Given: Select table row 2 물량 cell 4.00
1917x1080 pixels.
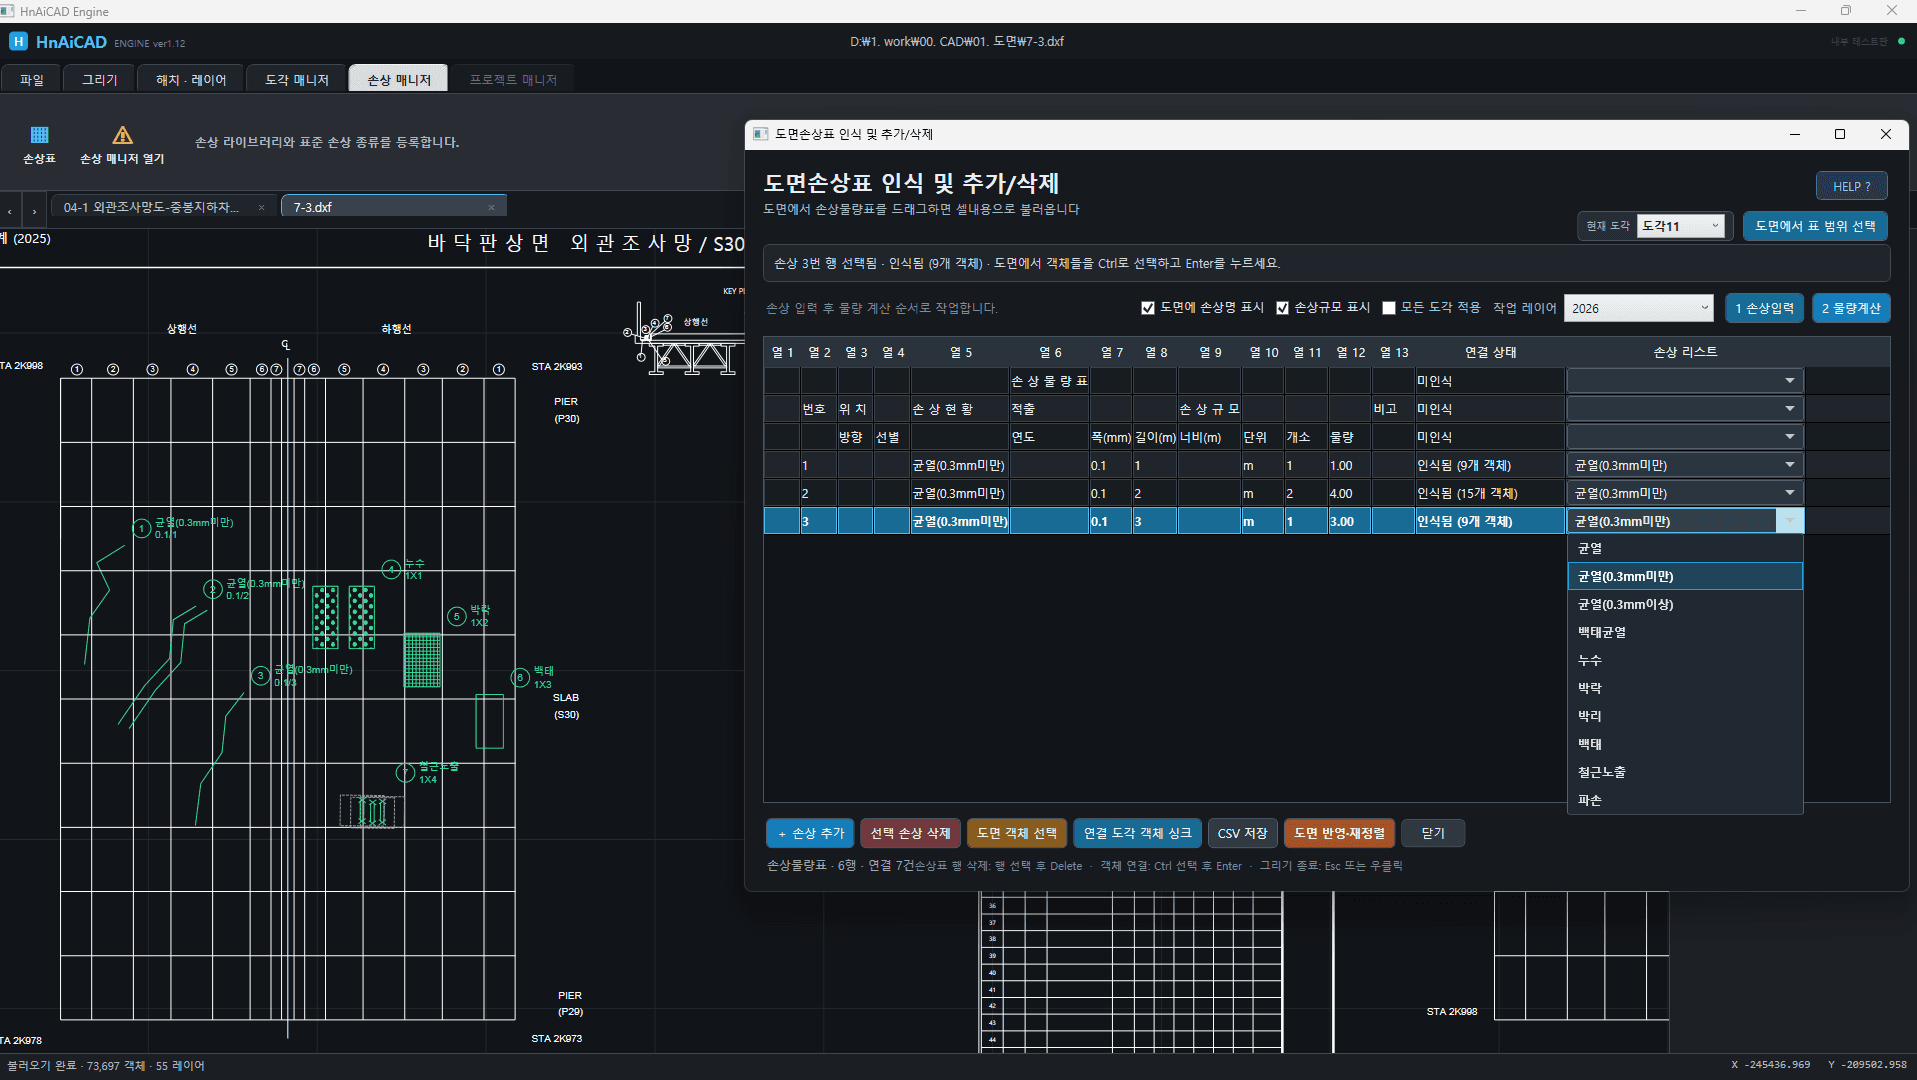Looking at the screenshot, I should 1349,493.
